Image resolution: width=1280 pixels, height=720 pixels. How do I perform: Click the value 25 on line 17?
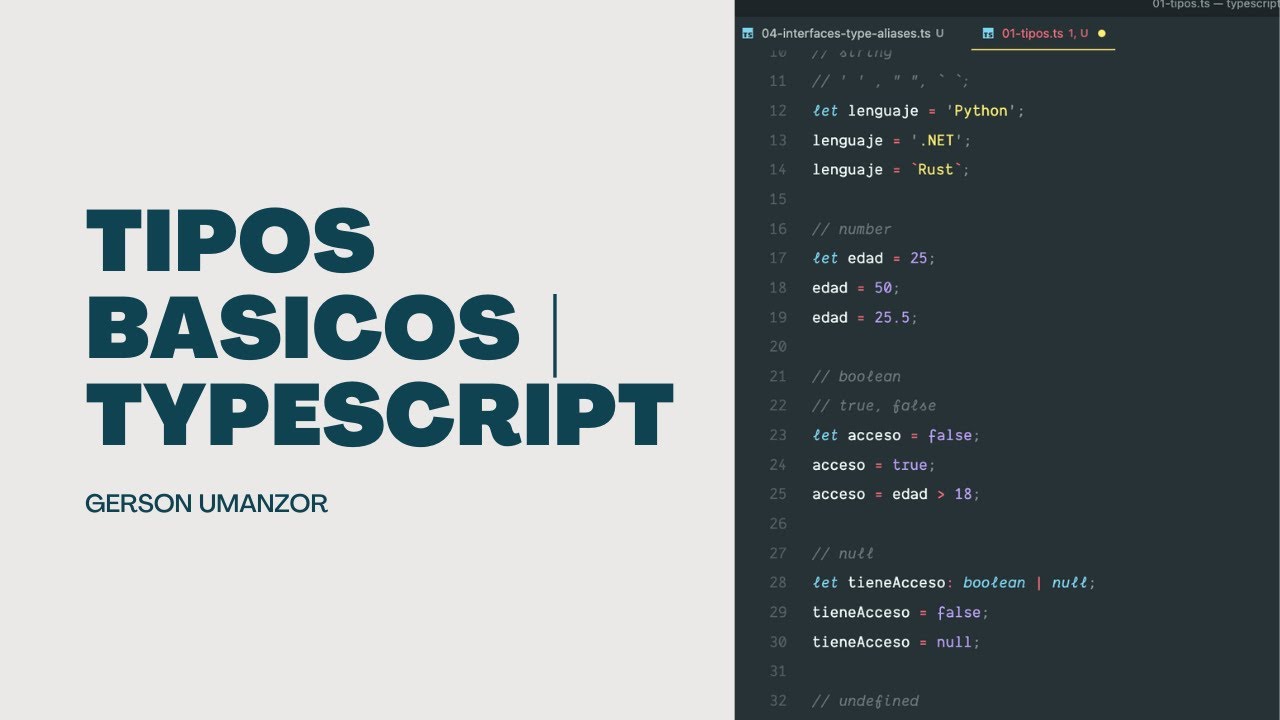point(919,258)
